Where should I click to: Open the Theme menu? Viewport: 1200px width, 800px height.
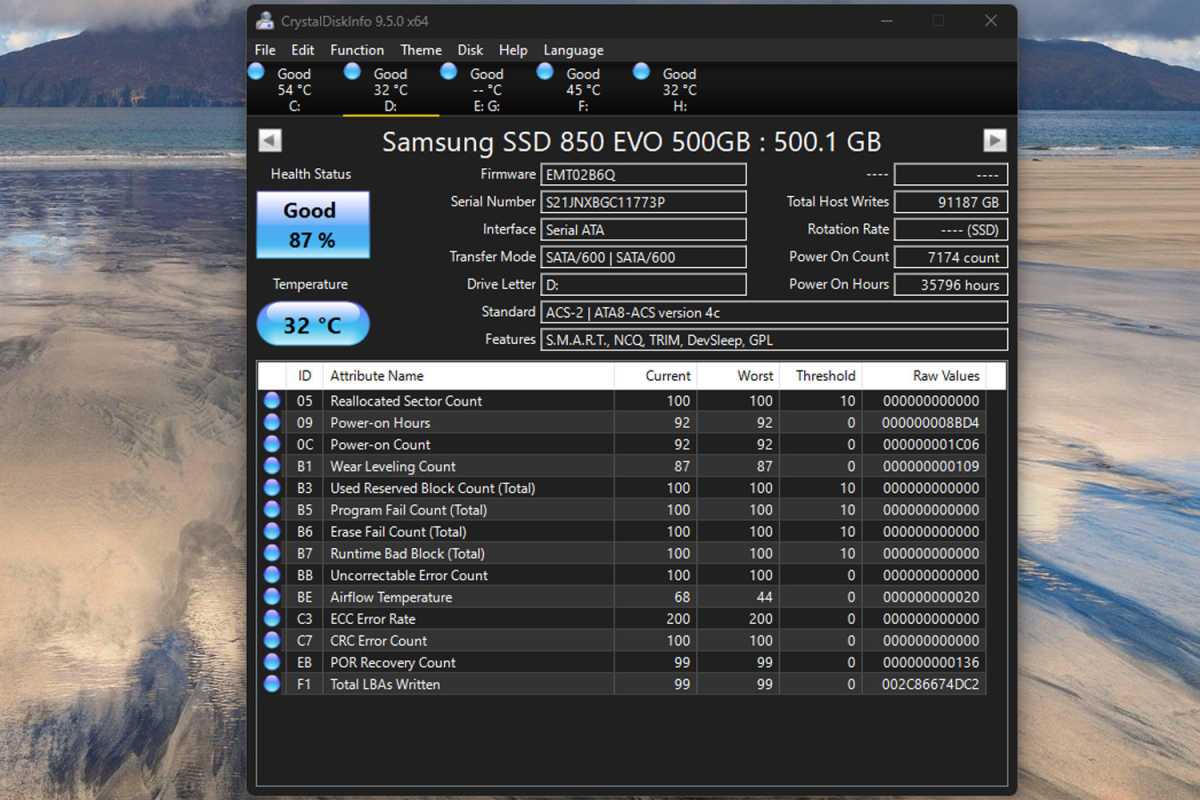pos(421,50)
